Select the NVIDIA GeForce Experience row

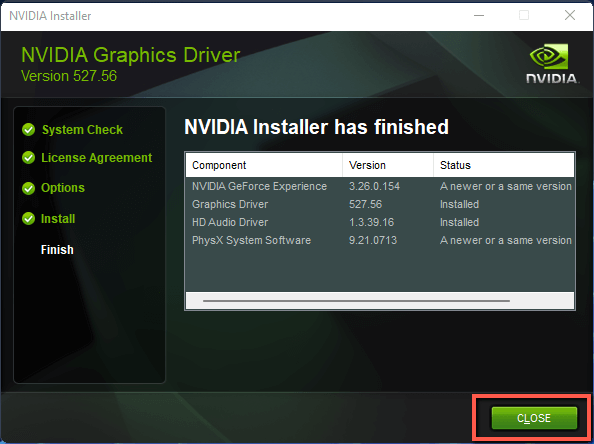pyautogui.click(x=380, y=186)
